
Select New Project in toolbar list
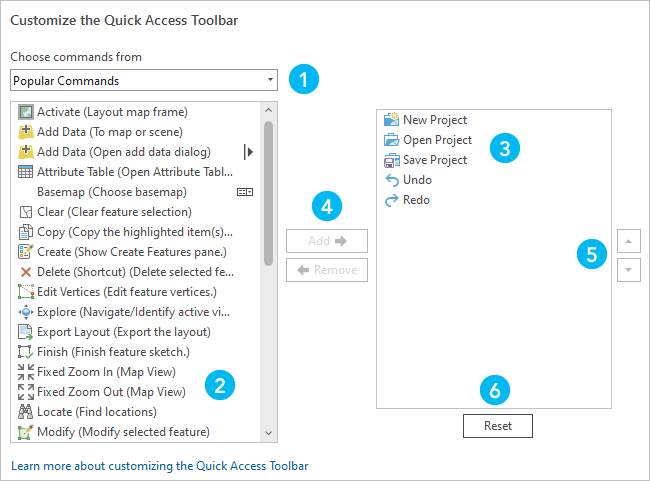(x=434, y=120)
